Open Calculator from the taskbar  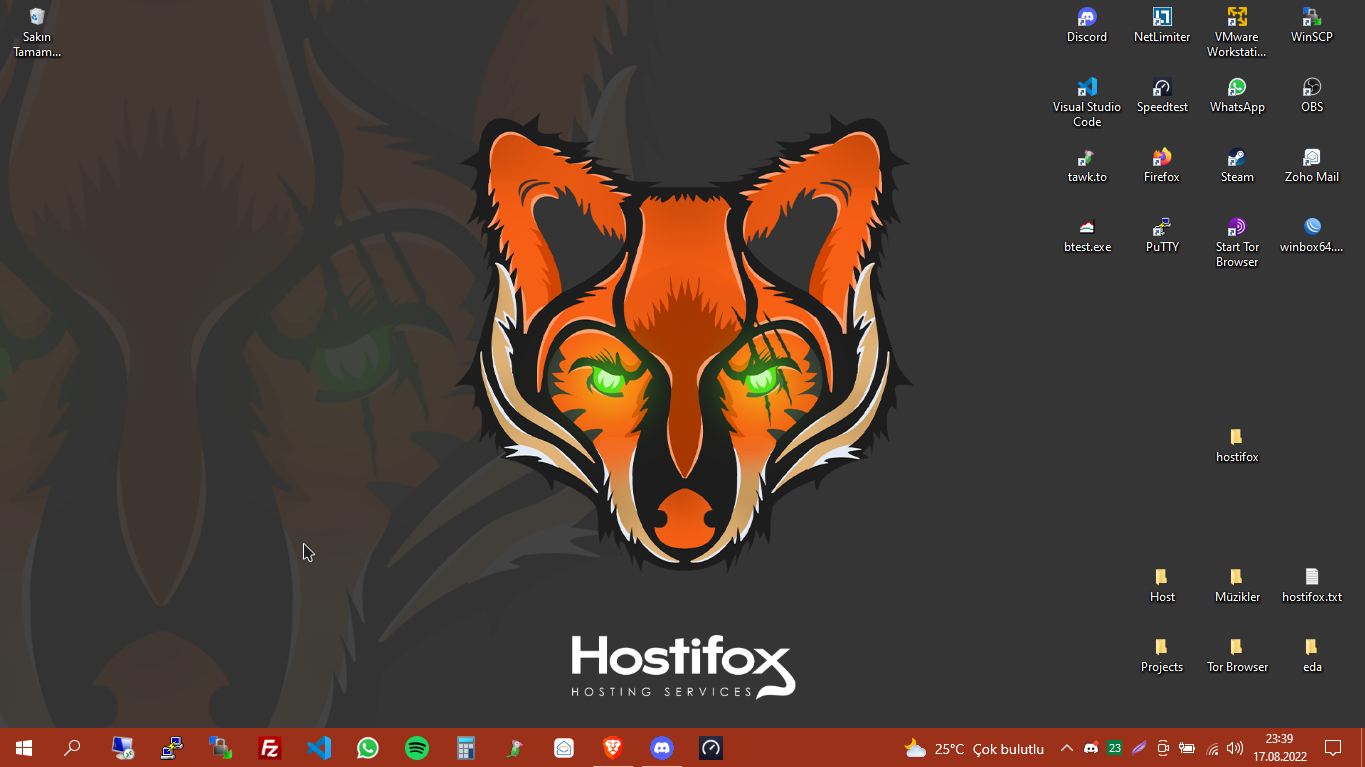tap(466, 748)
